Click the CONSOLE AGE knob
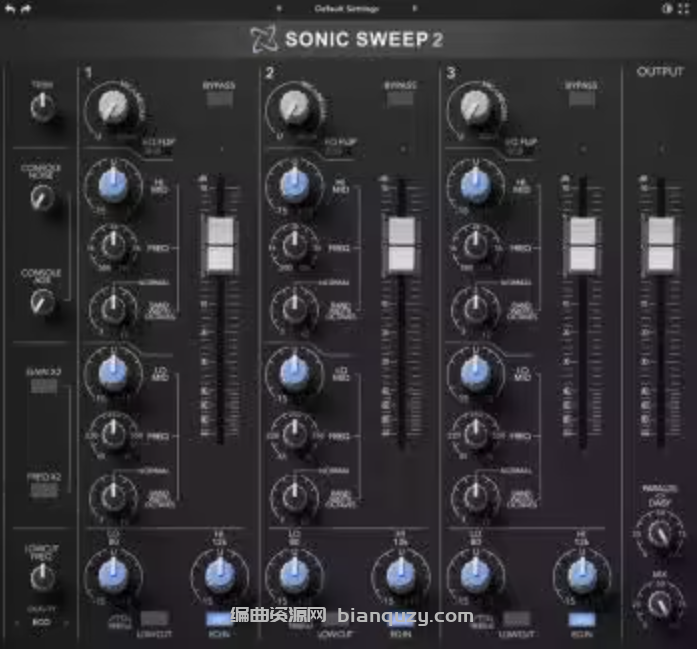The width and height of the screenshot is (698, 652). [42, 302]
